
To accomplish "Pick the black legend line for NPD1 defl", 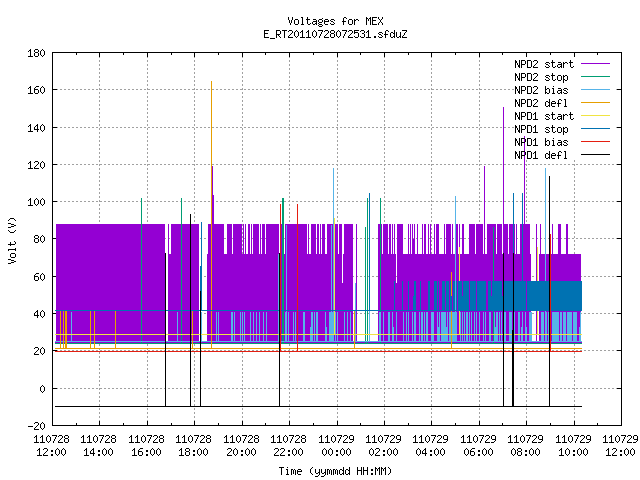I will pyautogui.click(x=595, y=155).
